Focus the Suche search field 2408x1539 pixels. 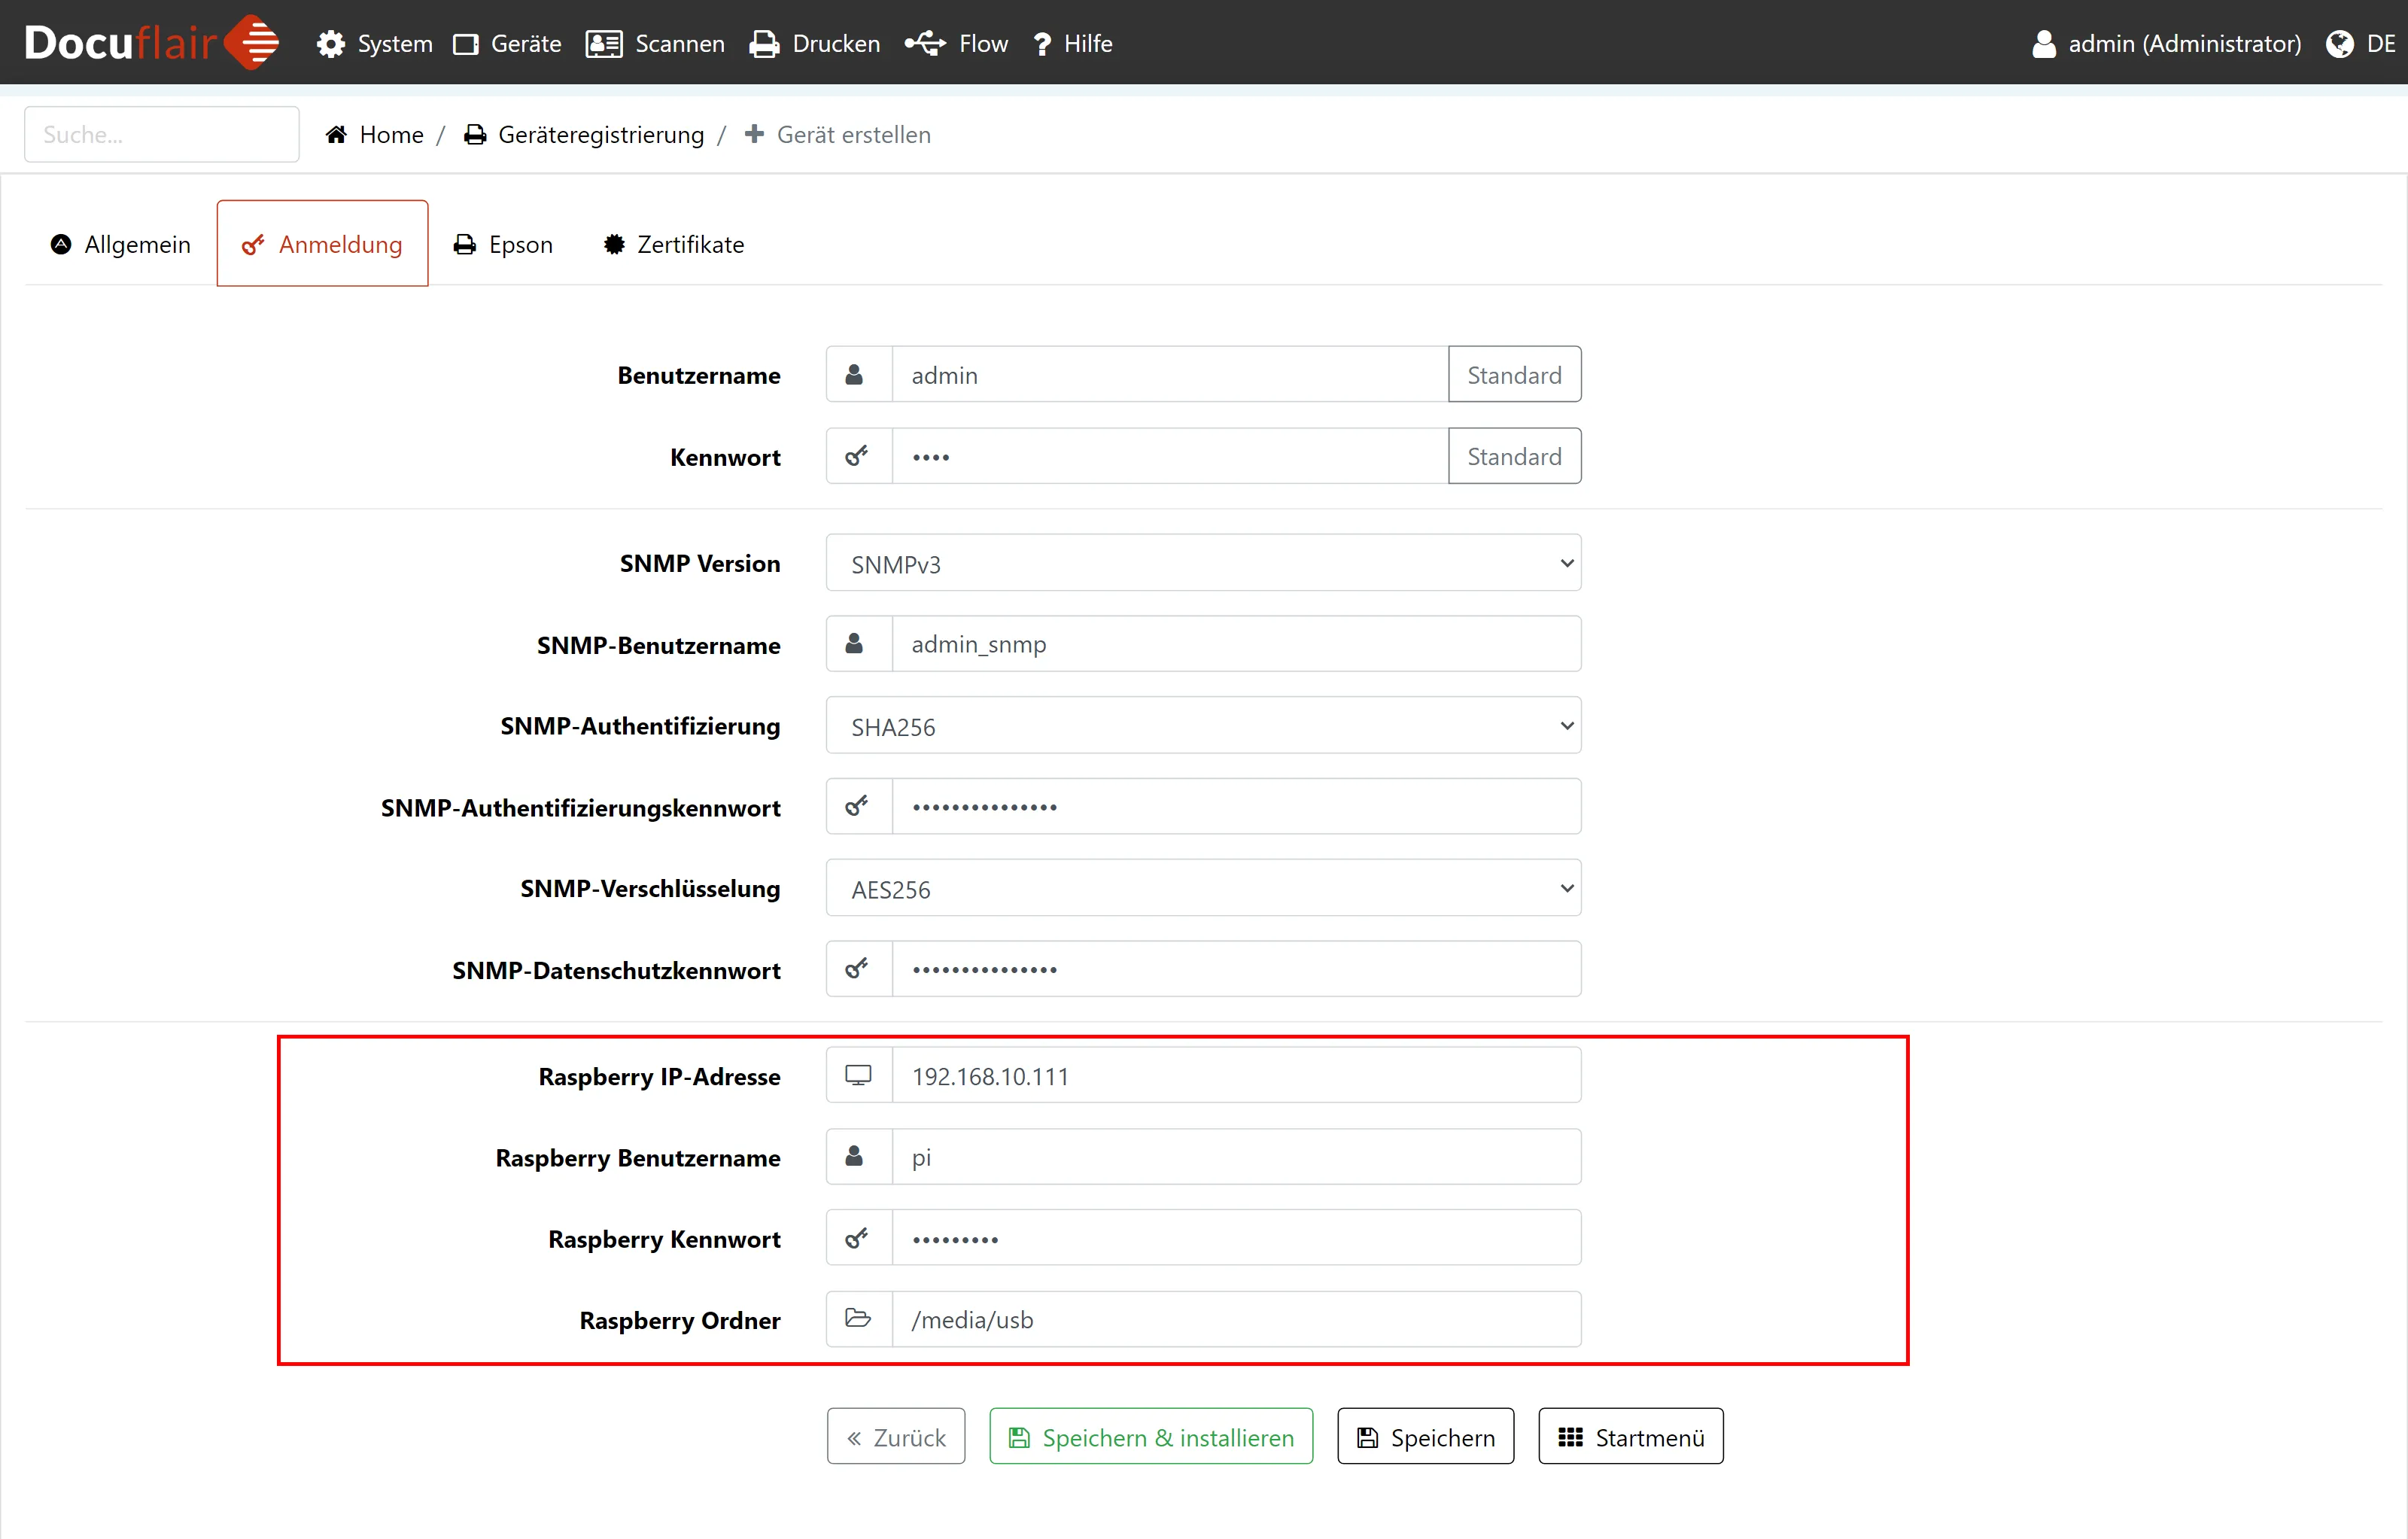tap(162, 135)
